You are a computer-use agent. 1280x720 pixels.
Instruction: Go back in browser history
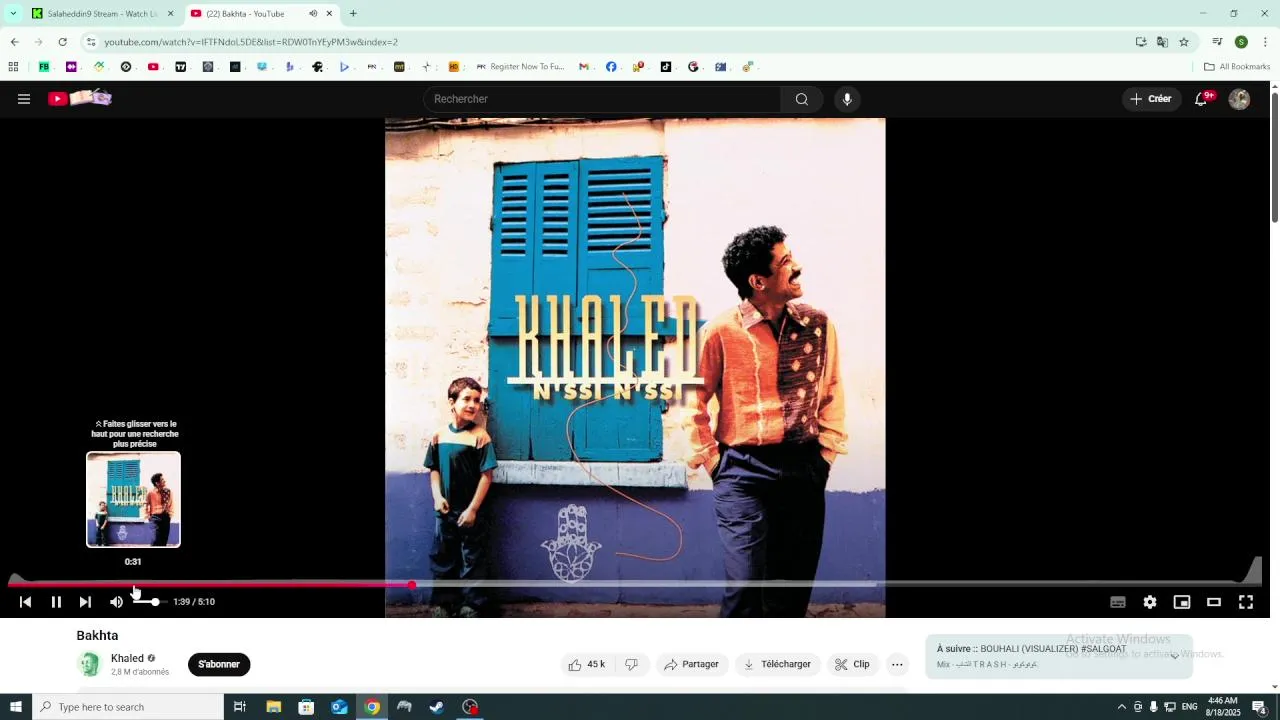(x=14, y=42)
